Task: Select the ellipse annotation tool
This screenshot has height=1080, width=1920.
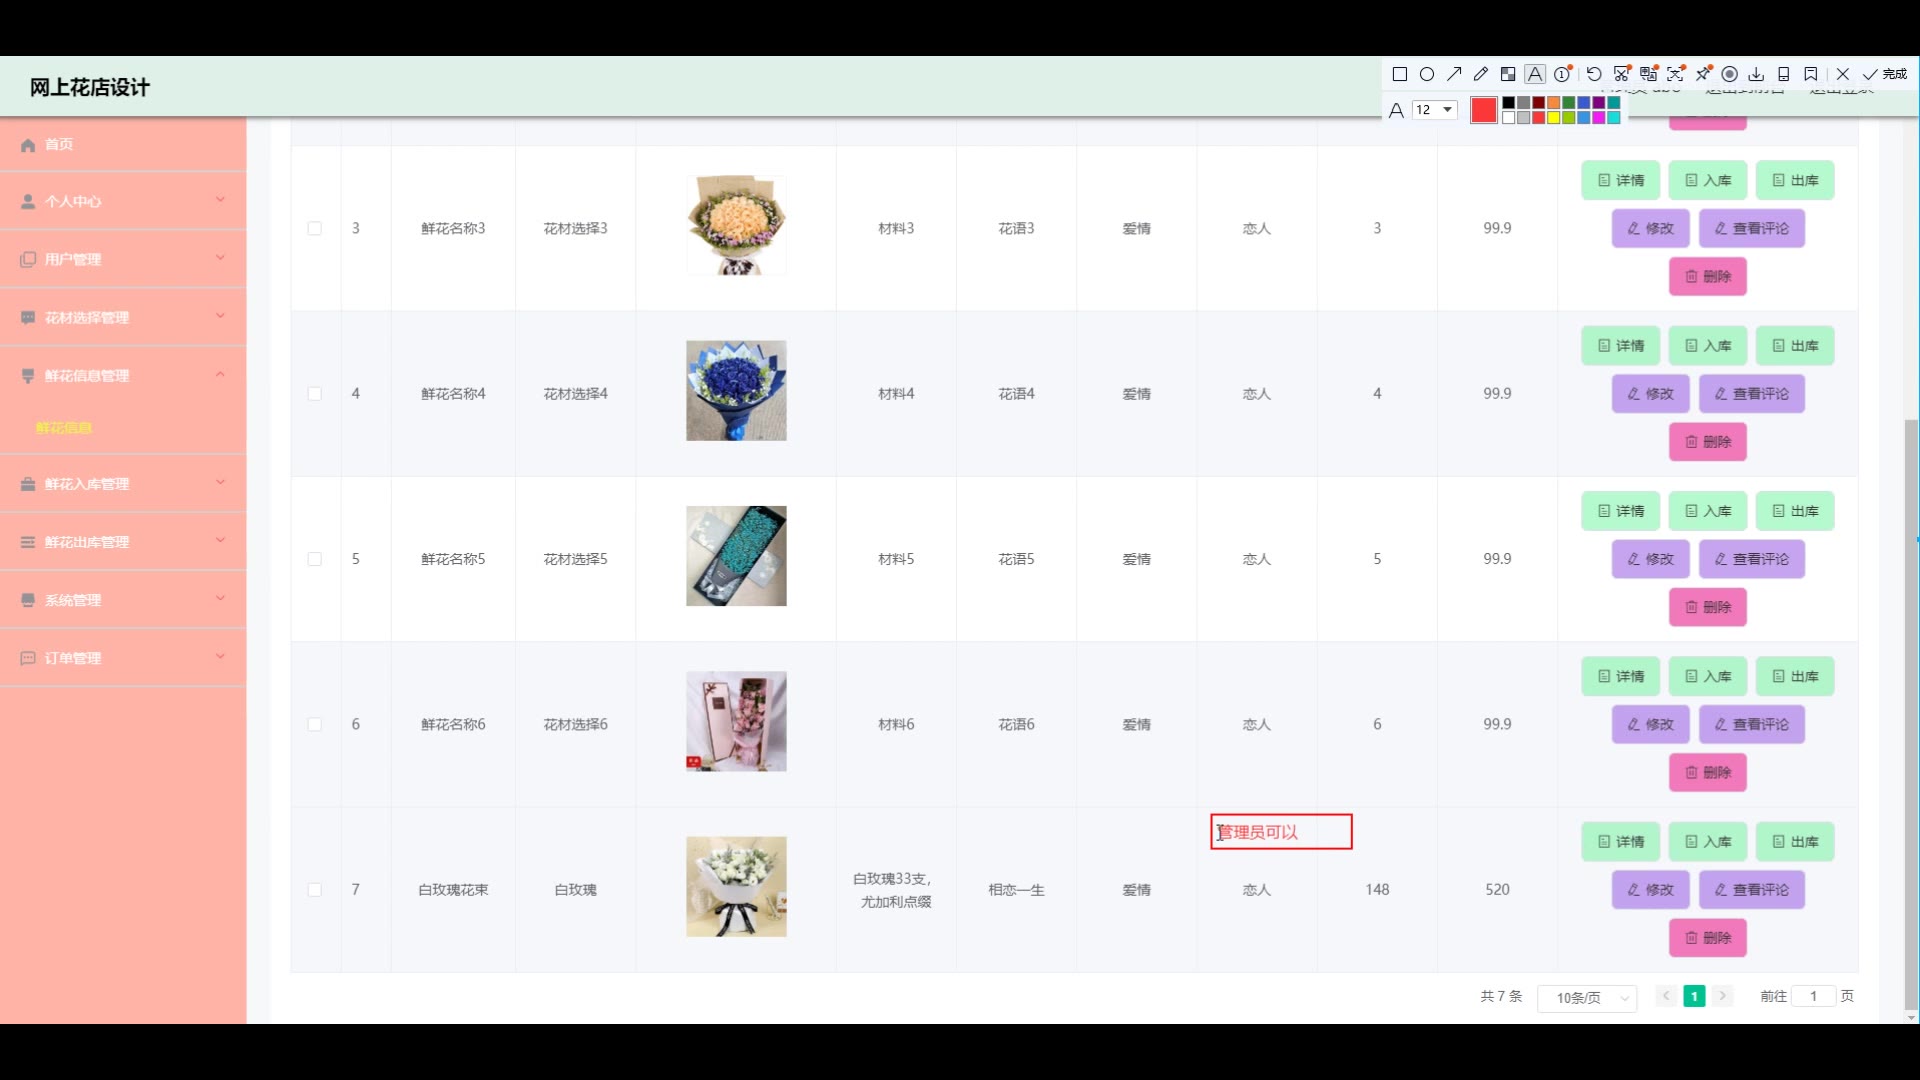Action: pos(1427,74)
